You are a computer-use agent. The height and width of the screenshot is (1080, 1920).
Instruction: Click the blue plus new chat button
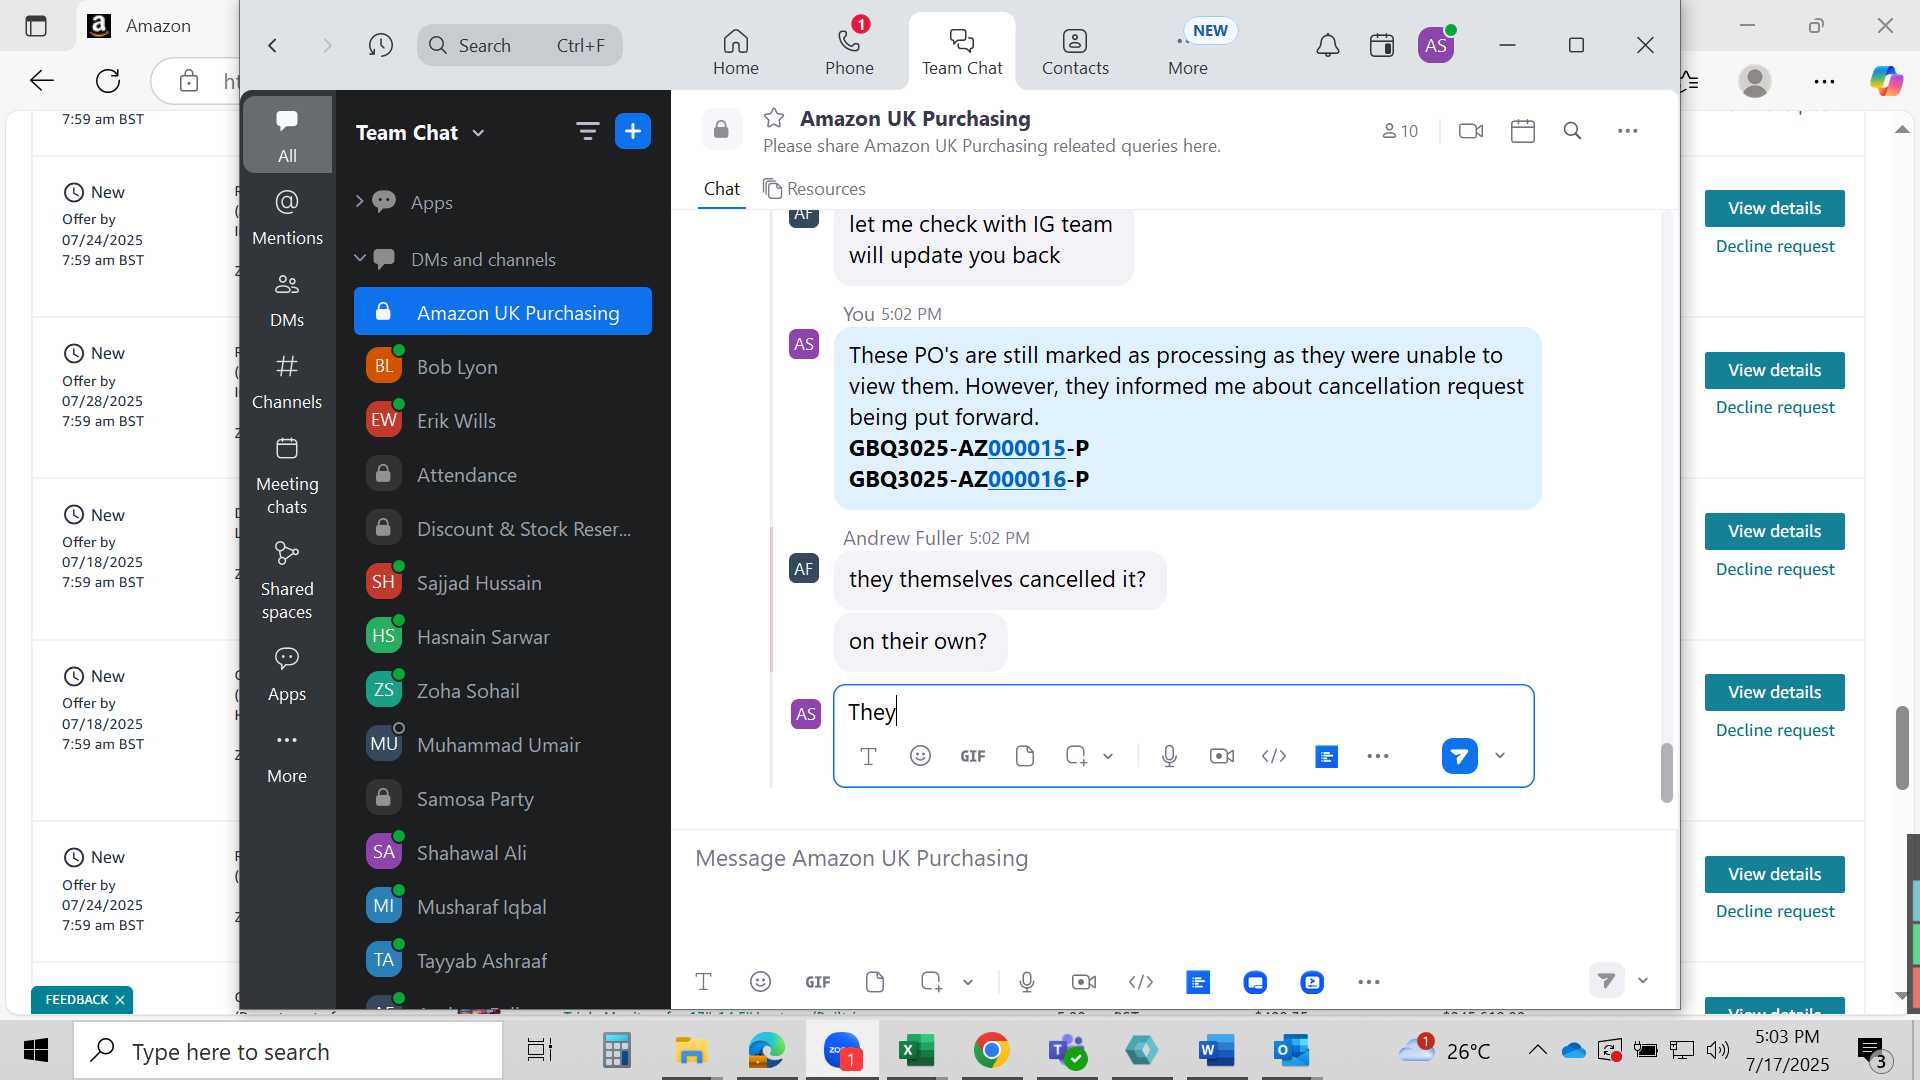633,131
